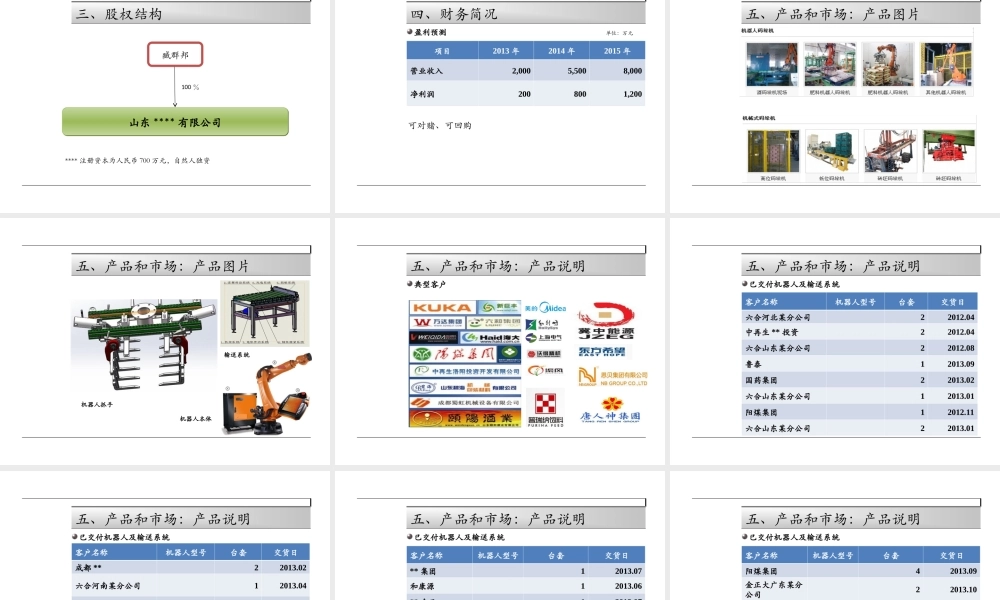The image size is (1000, 600).
Task: Click the 成都 ** customer row
Action: click(89, 567)
